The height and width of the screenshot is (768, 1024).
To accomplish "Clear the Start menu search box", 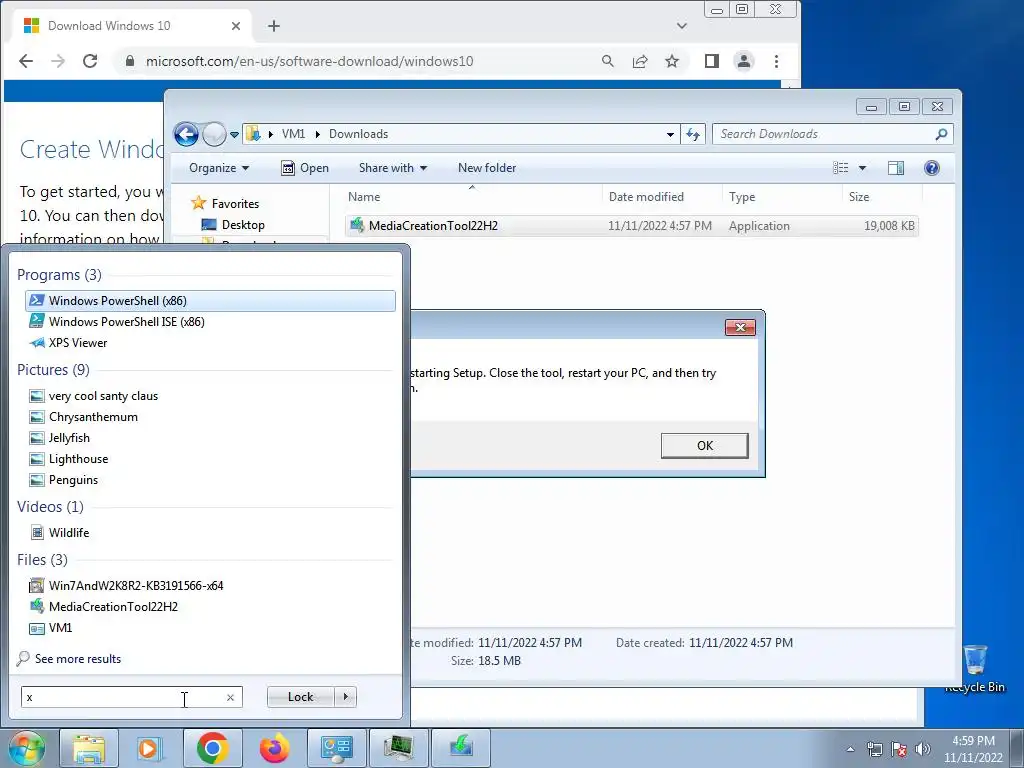I will point(231,697).
